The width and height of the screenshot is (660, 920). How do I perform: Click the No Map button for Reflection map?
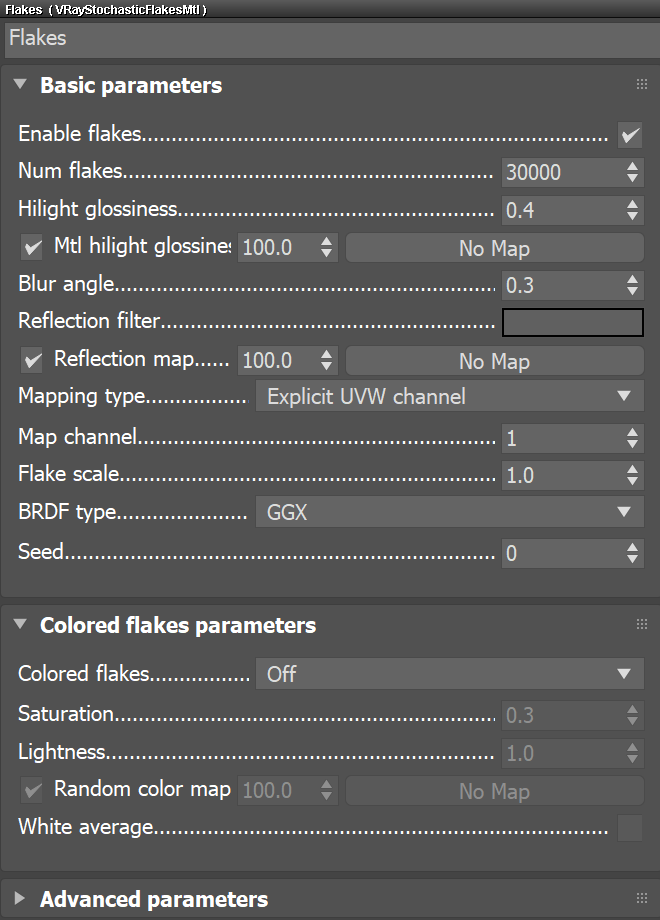(494, 360)
